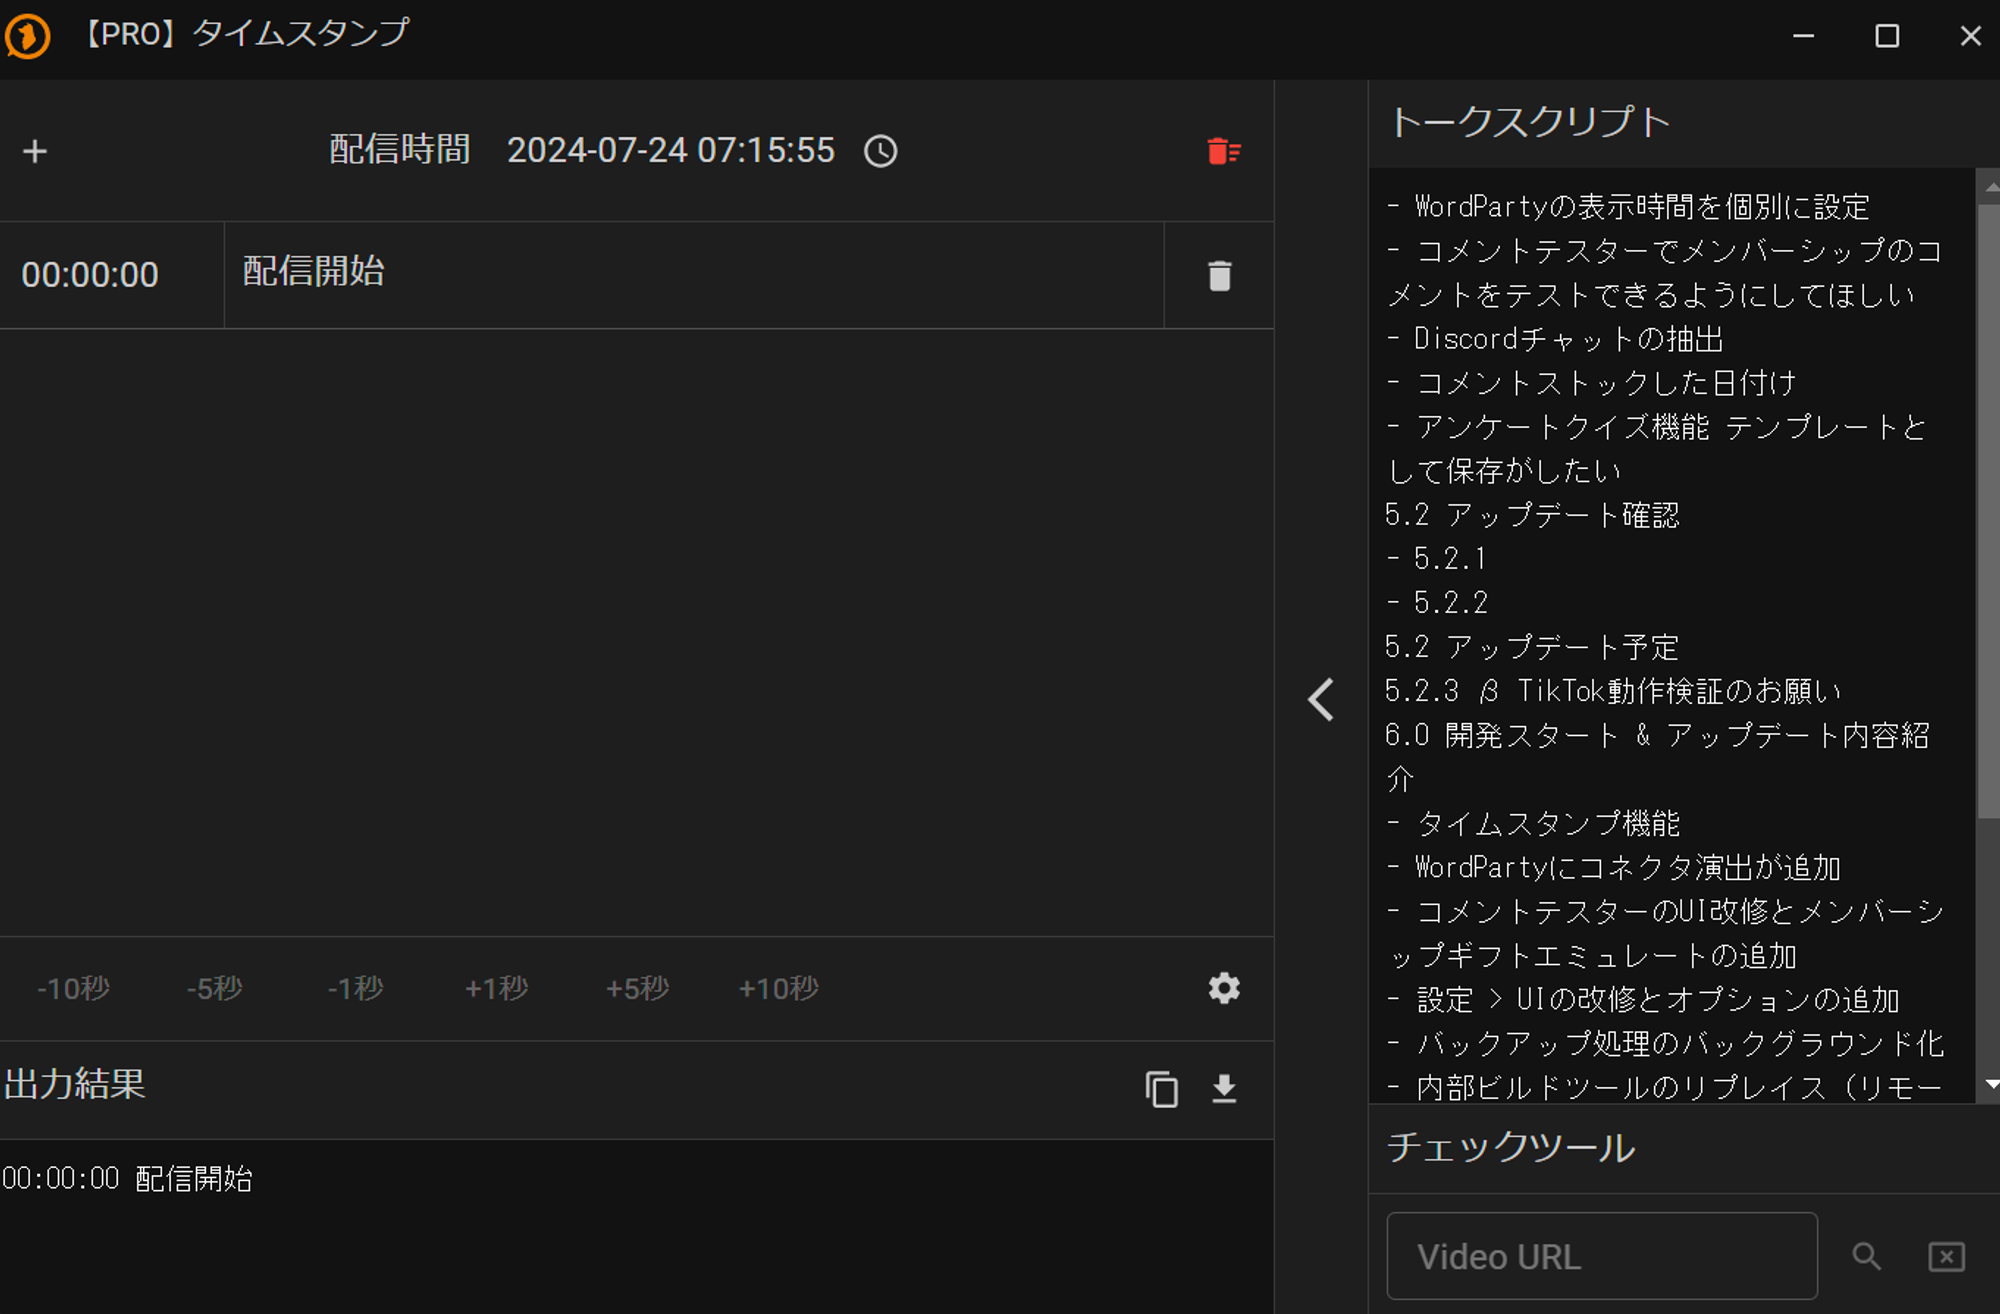
Task: Click the 00:00:00 time cell
Action: tap(90, 275)
